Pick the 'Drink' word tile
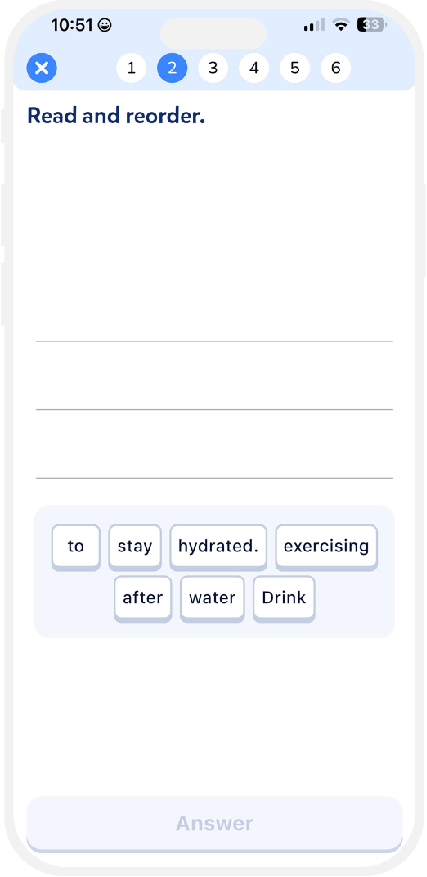427x877 pixels. [284, 598]
